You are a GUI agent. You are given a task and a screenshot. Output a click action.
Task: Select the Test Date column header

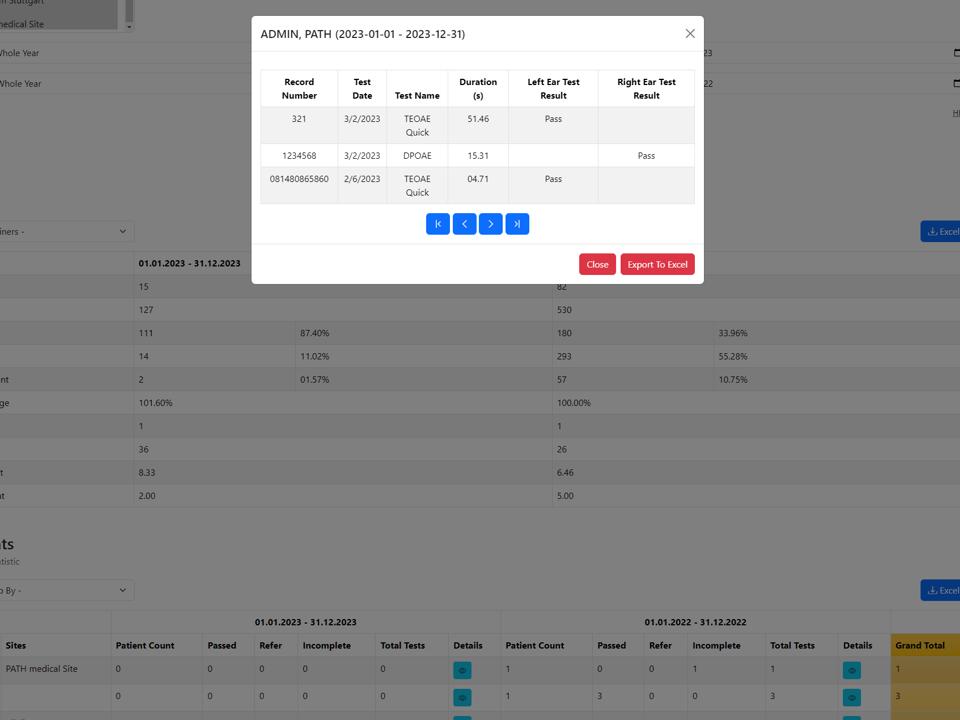click(x=362, y=89)
